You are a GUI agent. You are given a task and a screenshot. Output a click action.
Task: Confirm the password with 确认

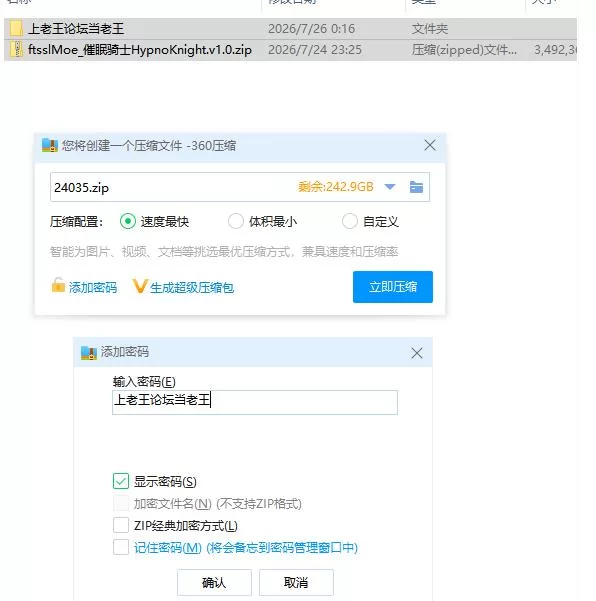[x=214, y=583]
